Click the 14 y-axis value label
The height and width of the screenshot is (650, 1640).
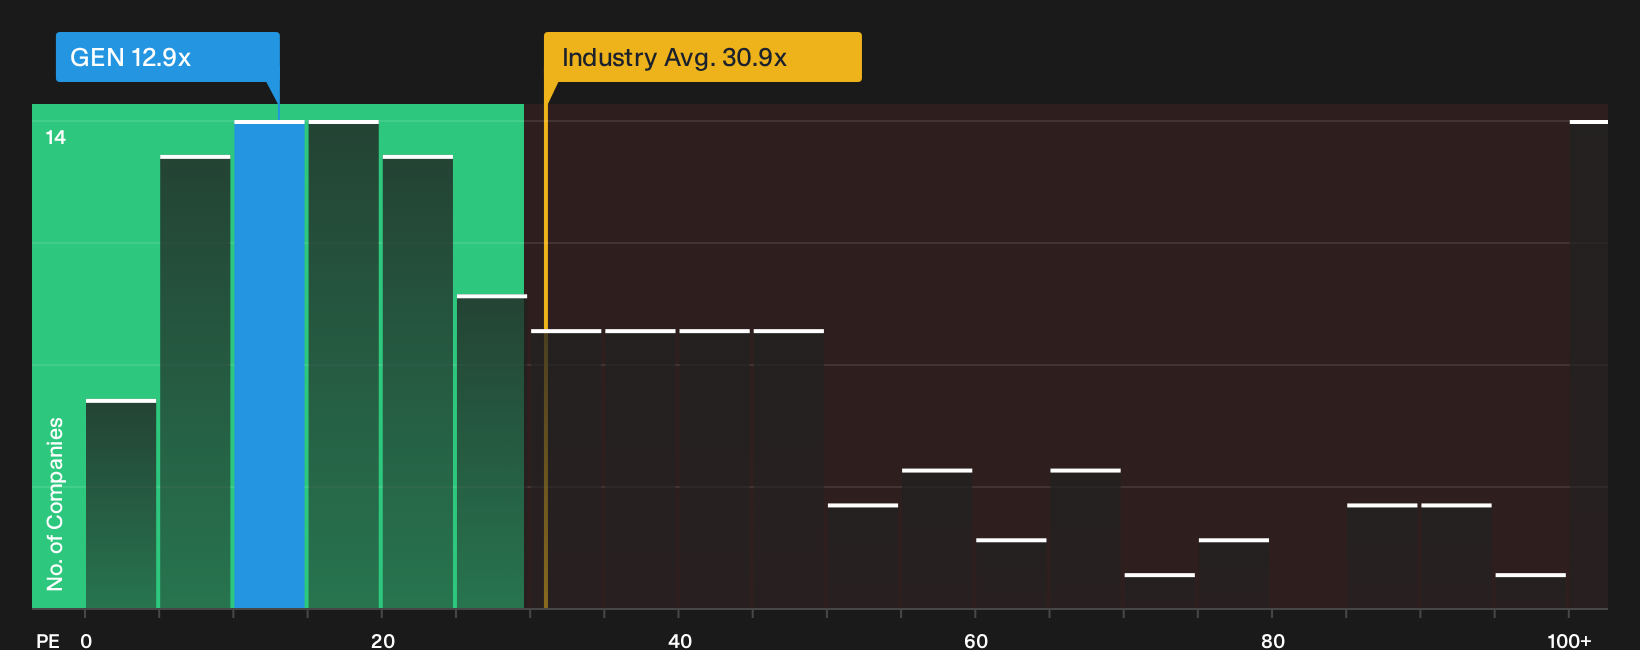(55, 137)
